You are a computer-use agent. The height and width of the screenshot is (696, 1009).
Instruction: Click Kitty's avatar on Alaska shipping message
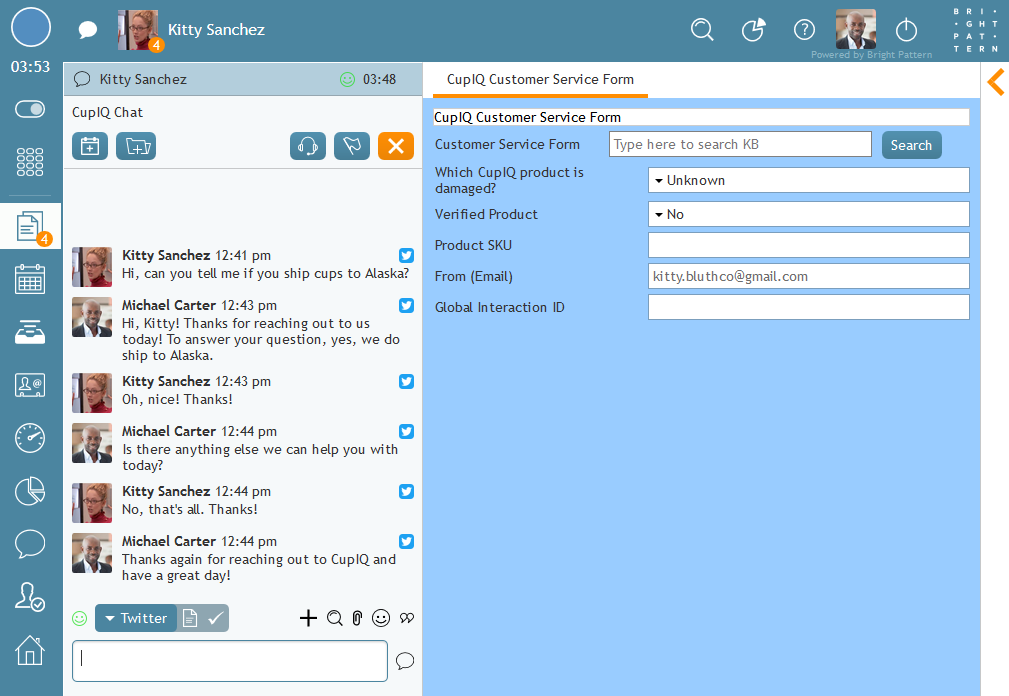click(92, 267)
